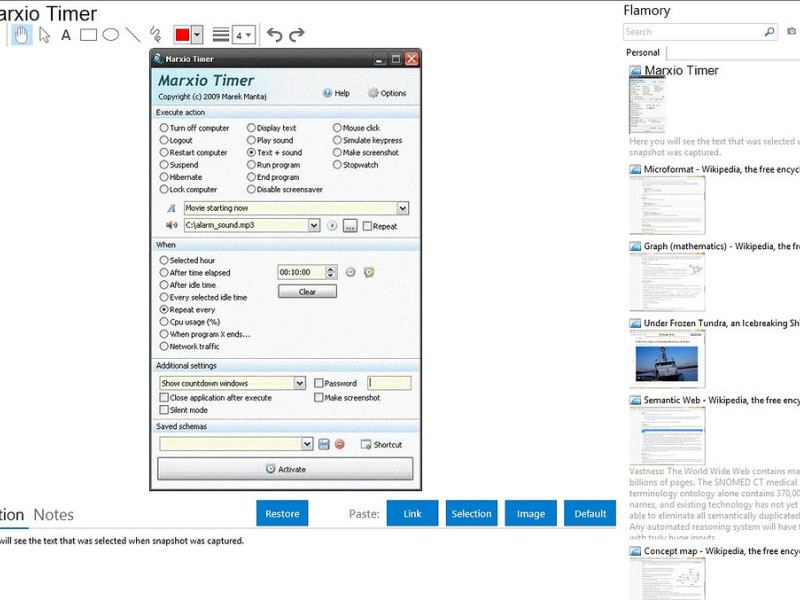
Task: Select the arrow pointer tool
Action: [44, 35]
